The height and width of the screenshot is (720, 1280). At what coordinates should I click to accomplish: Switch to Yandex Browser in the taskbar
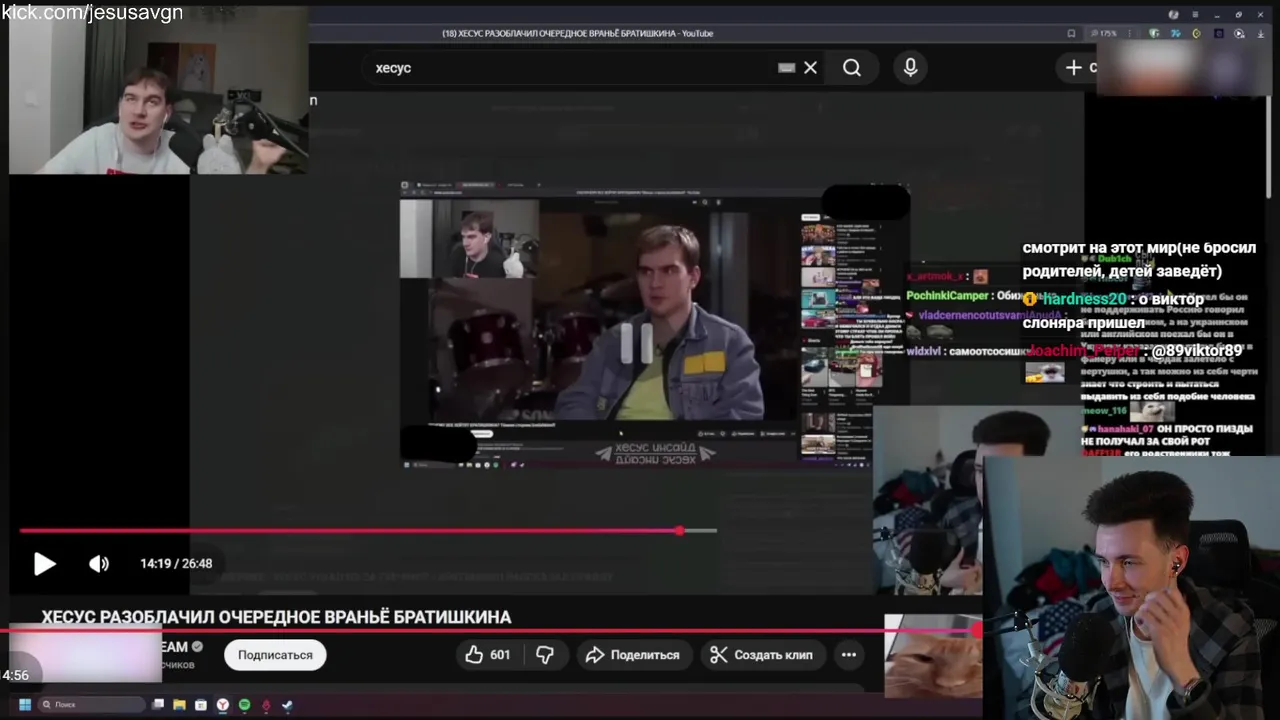(222, 705)
